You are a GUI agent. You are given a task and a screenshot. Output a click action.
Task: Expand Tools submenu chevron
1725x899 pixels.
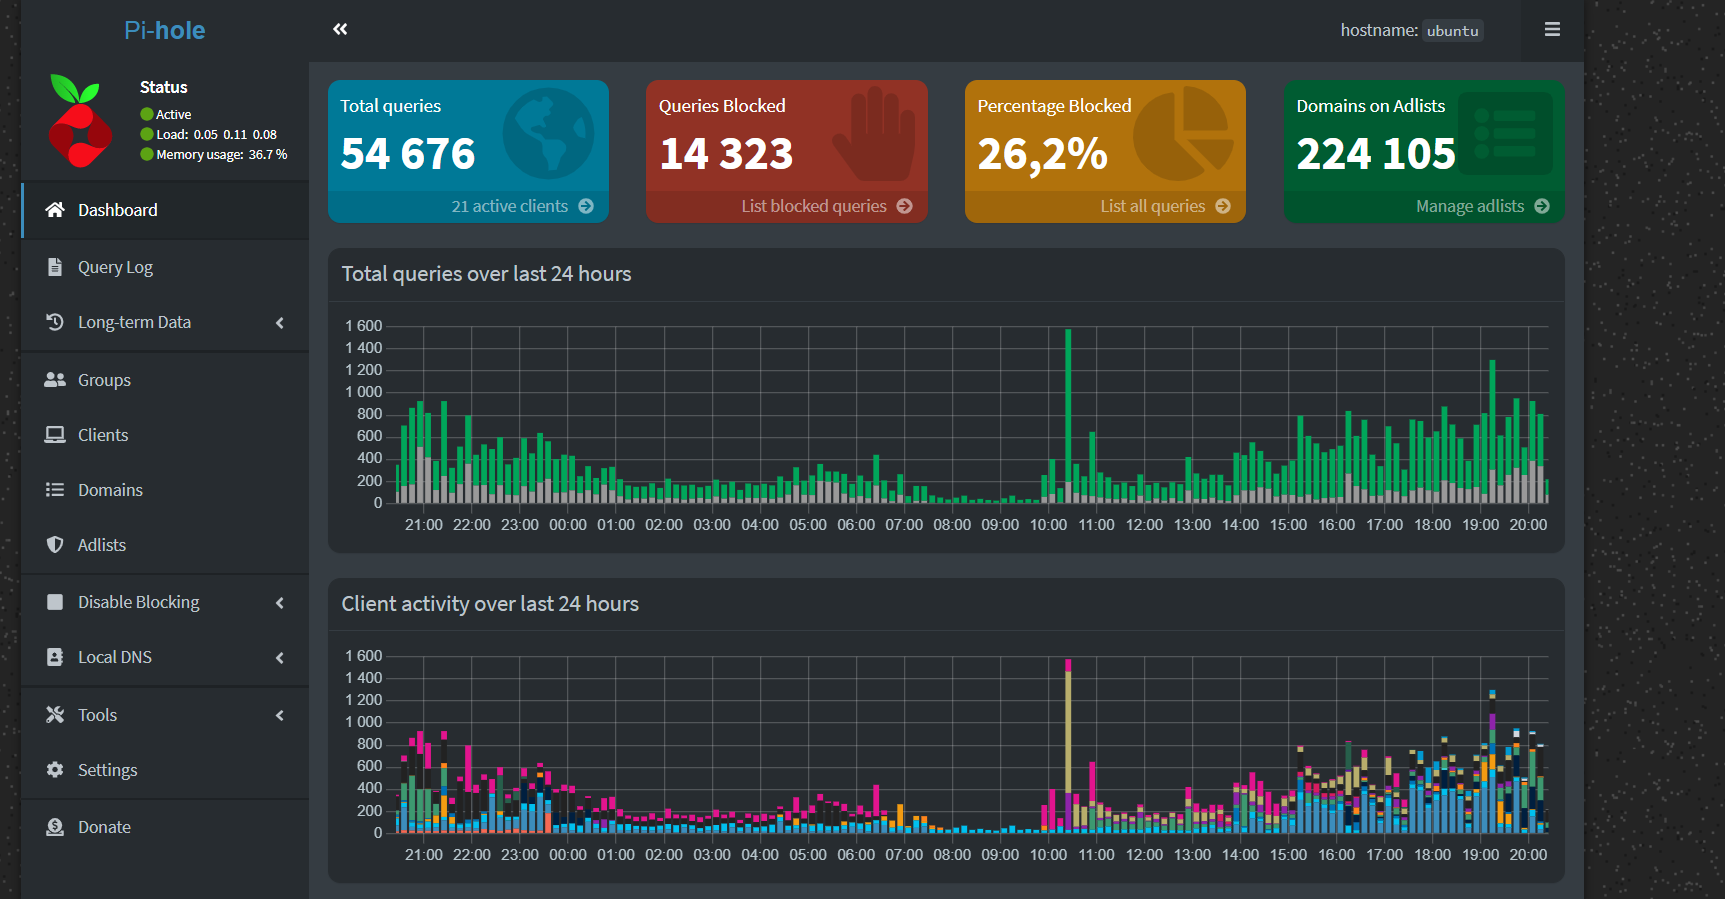280,716
